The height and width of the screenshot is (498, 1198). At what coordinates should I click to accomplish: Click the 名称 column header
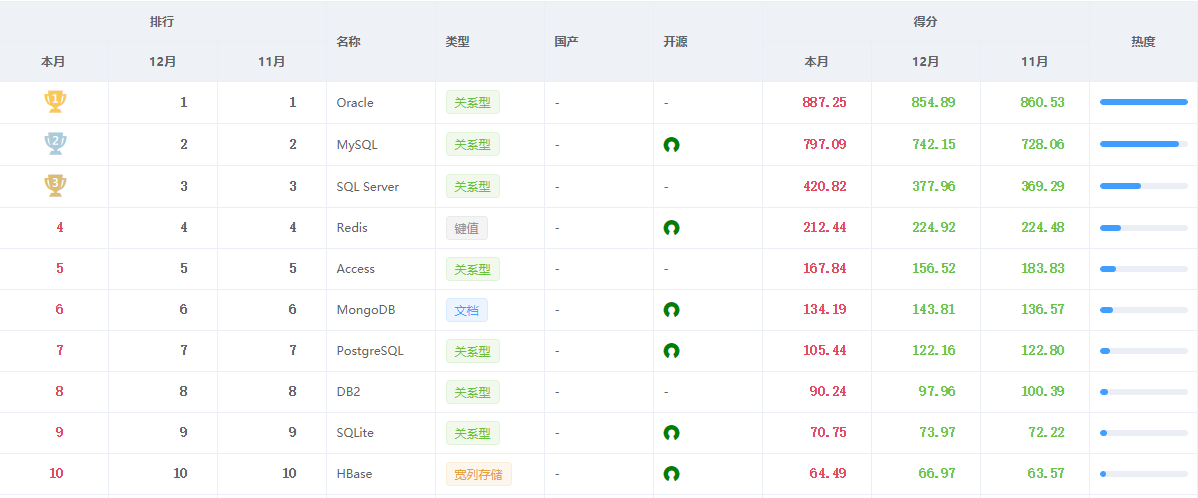click(x=348, y=42)
